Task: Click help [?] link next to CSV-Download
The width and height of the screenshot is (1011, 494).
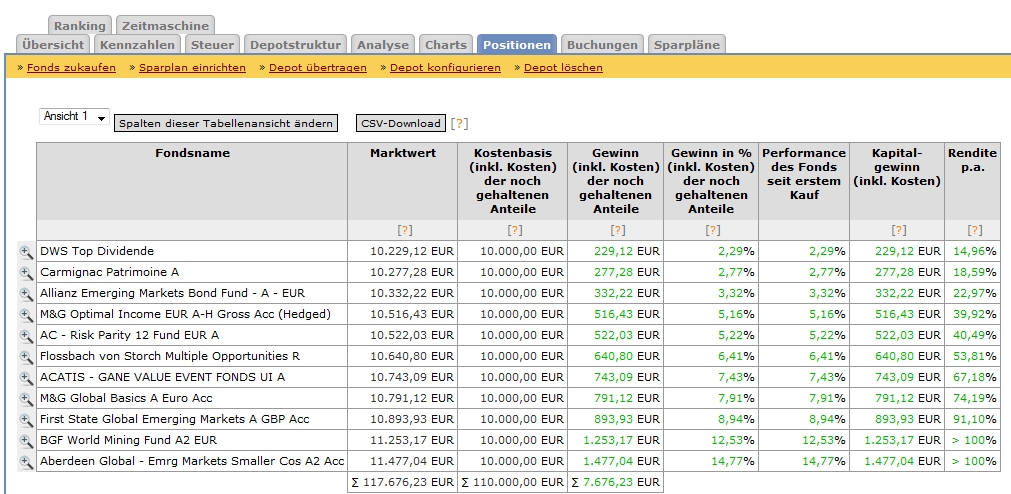Action: tap(459, 124)
